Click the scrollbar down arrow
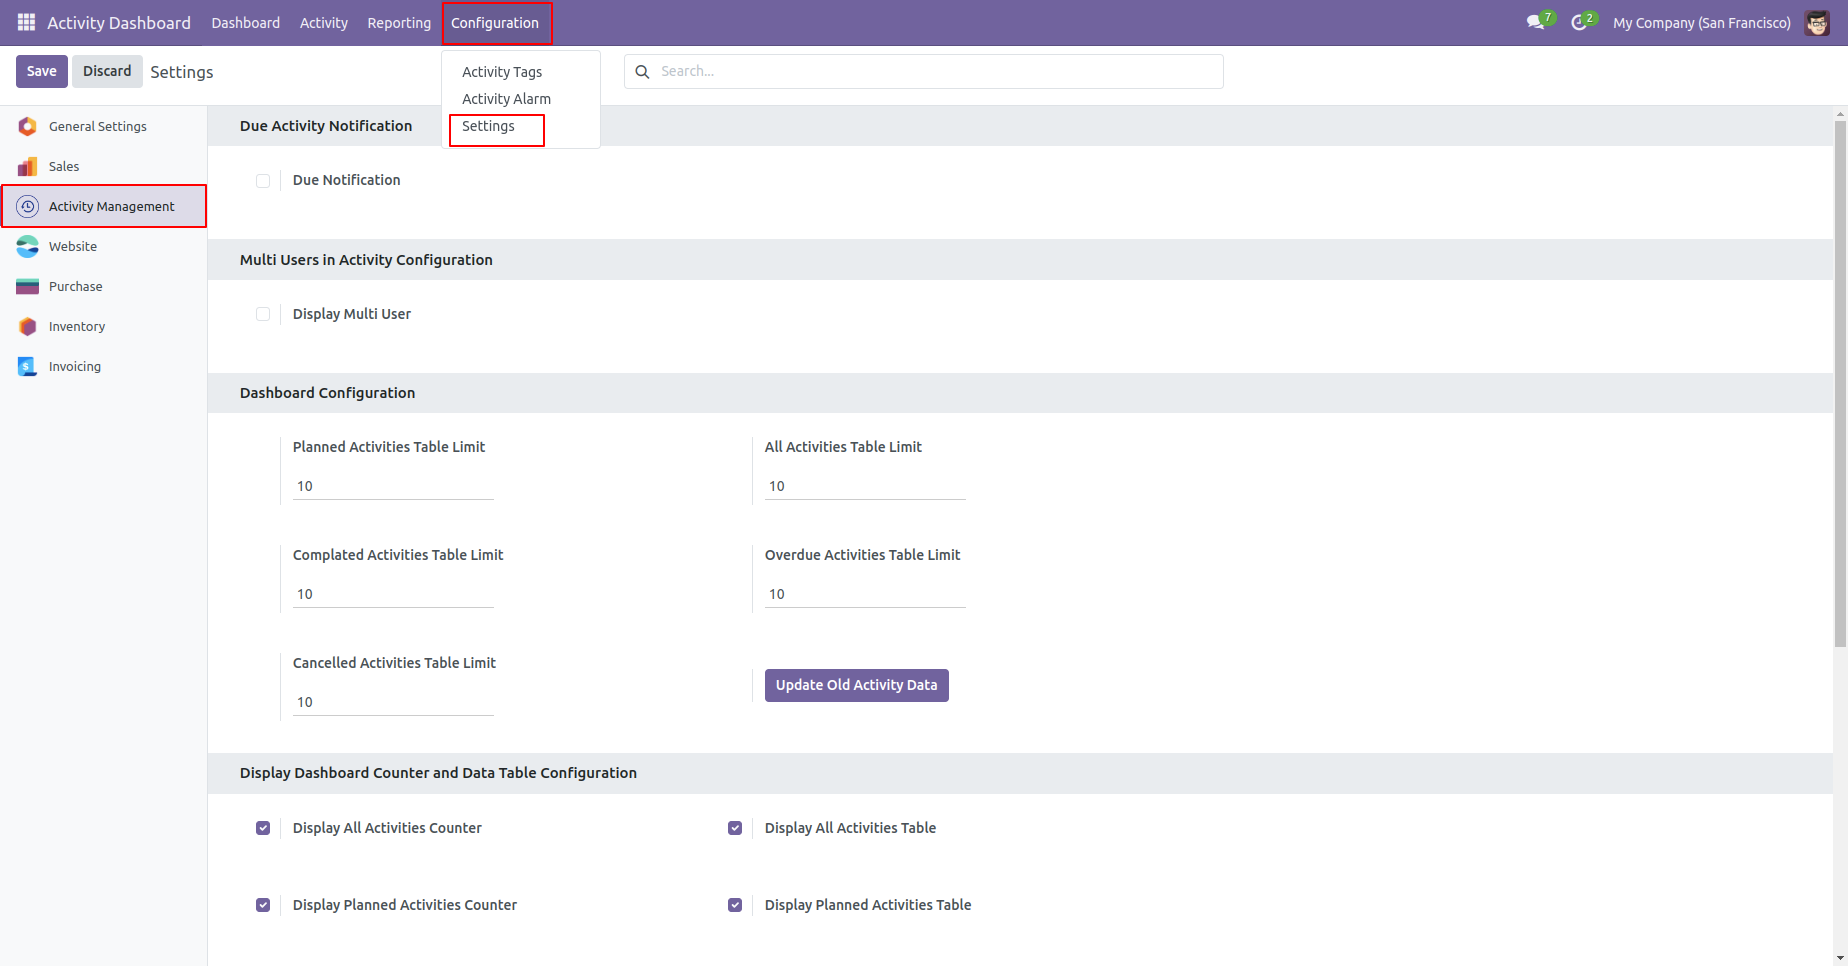Viewport: 1848px width, 966px height. coord(1840,958)
